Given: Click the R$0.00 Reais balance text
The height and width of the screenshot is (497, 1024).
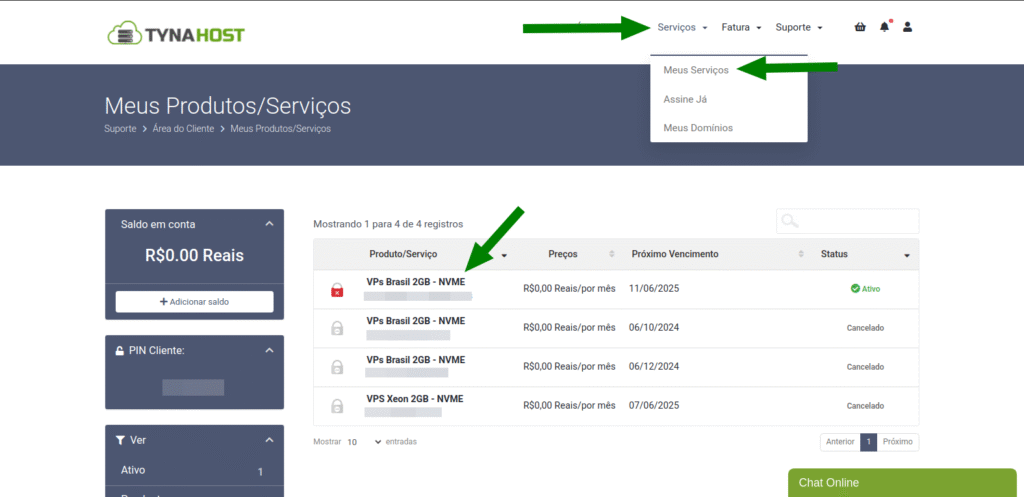Looking at the screenshot, I should [x=194, y=255].
